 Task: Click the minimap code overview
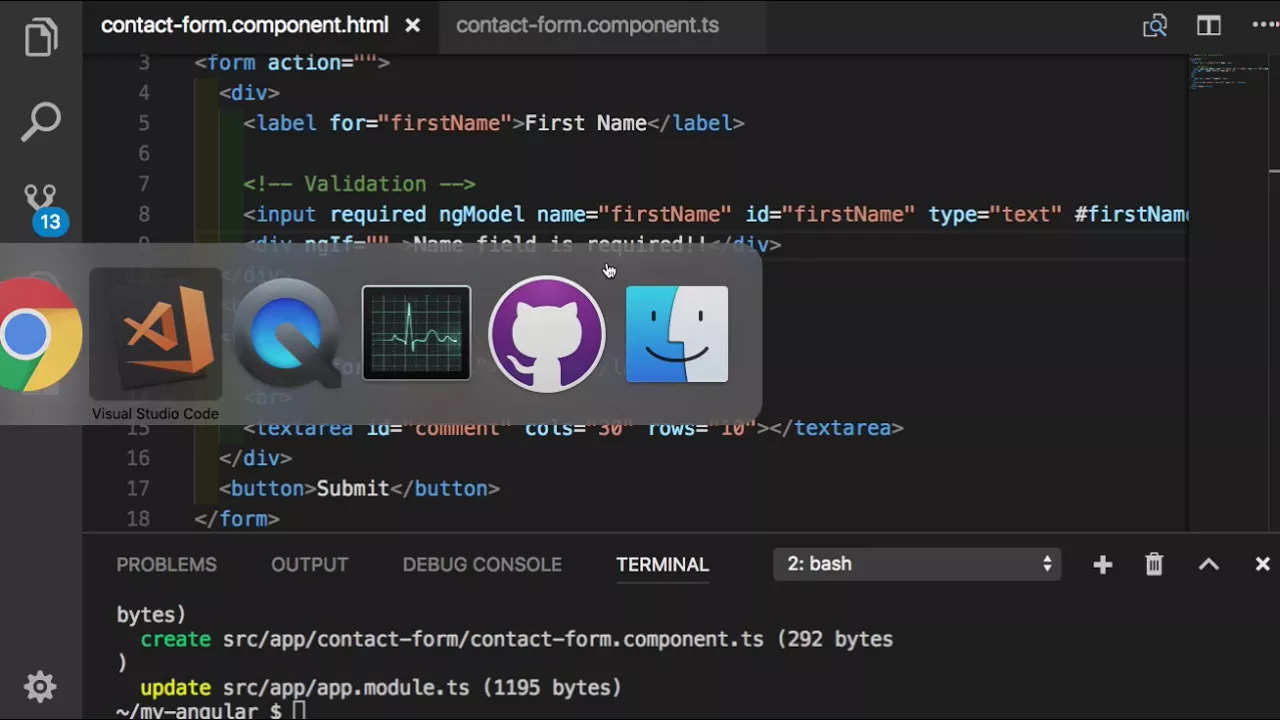(x=1228, y=70)
